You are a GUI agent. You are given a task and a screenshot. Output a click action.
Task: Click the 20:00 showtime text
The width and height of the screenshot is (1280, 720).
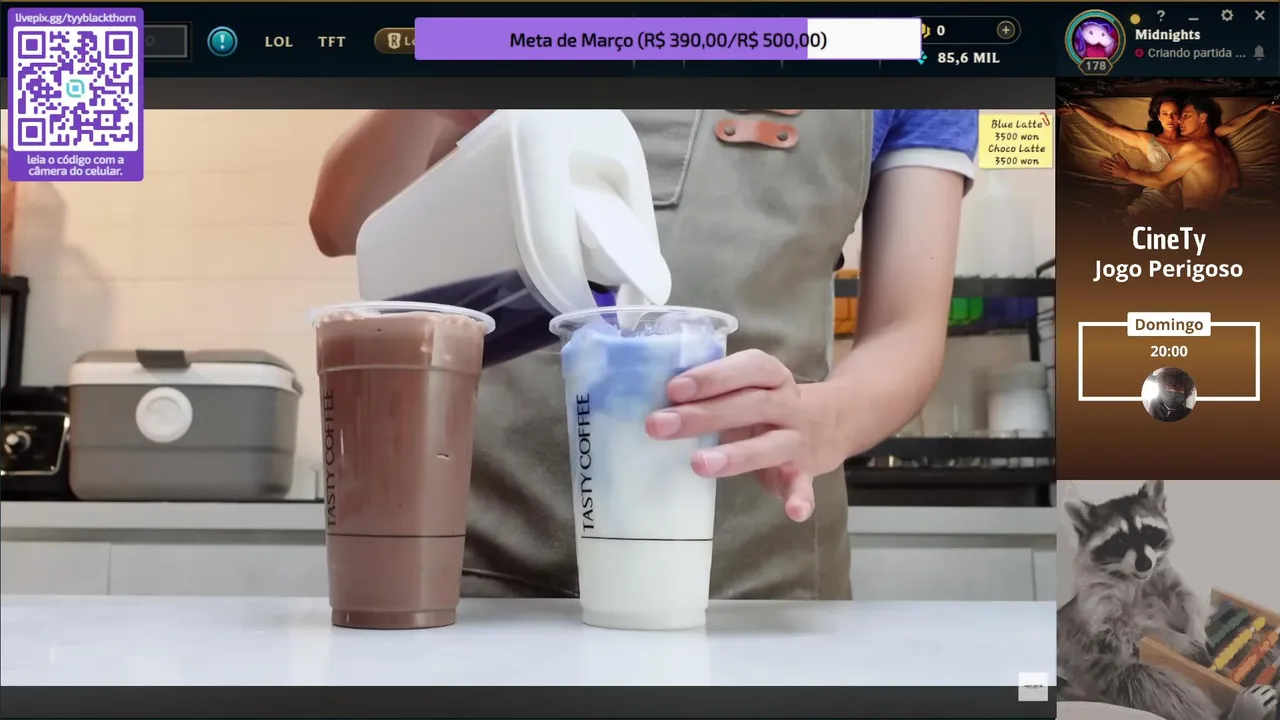click(1168, 351)
